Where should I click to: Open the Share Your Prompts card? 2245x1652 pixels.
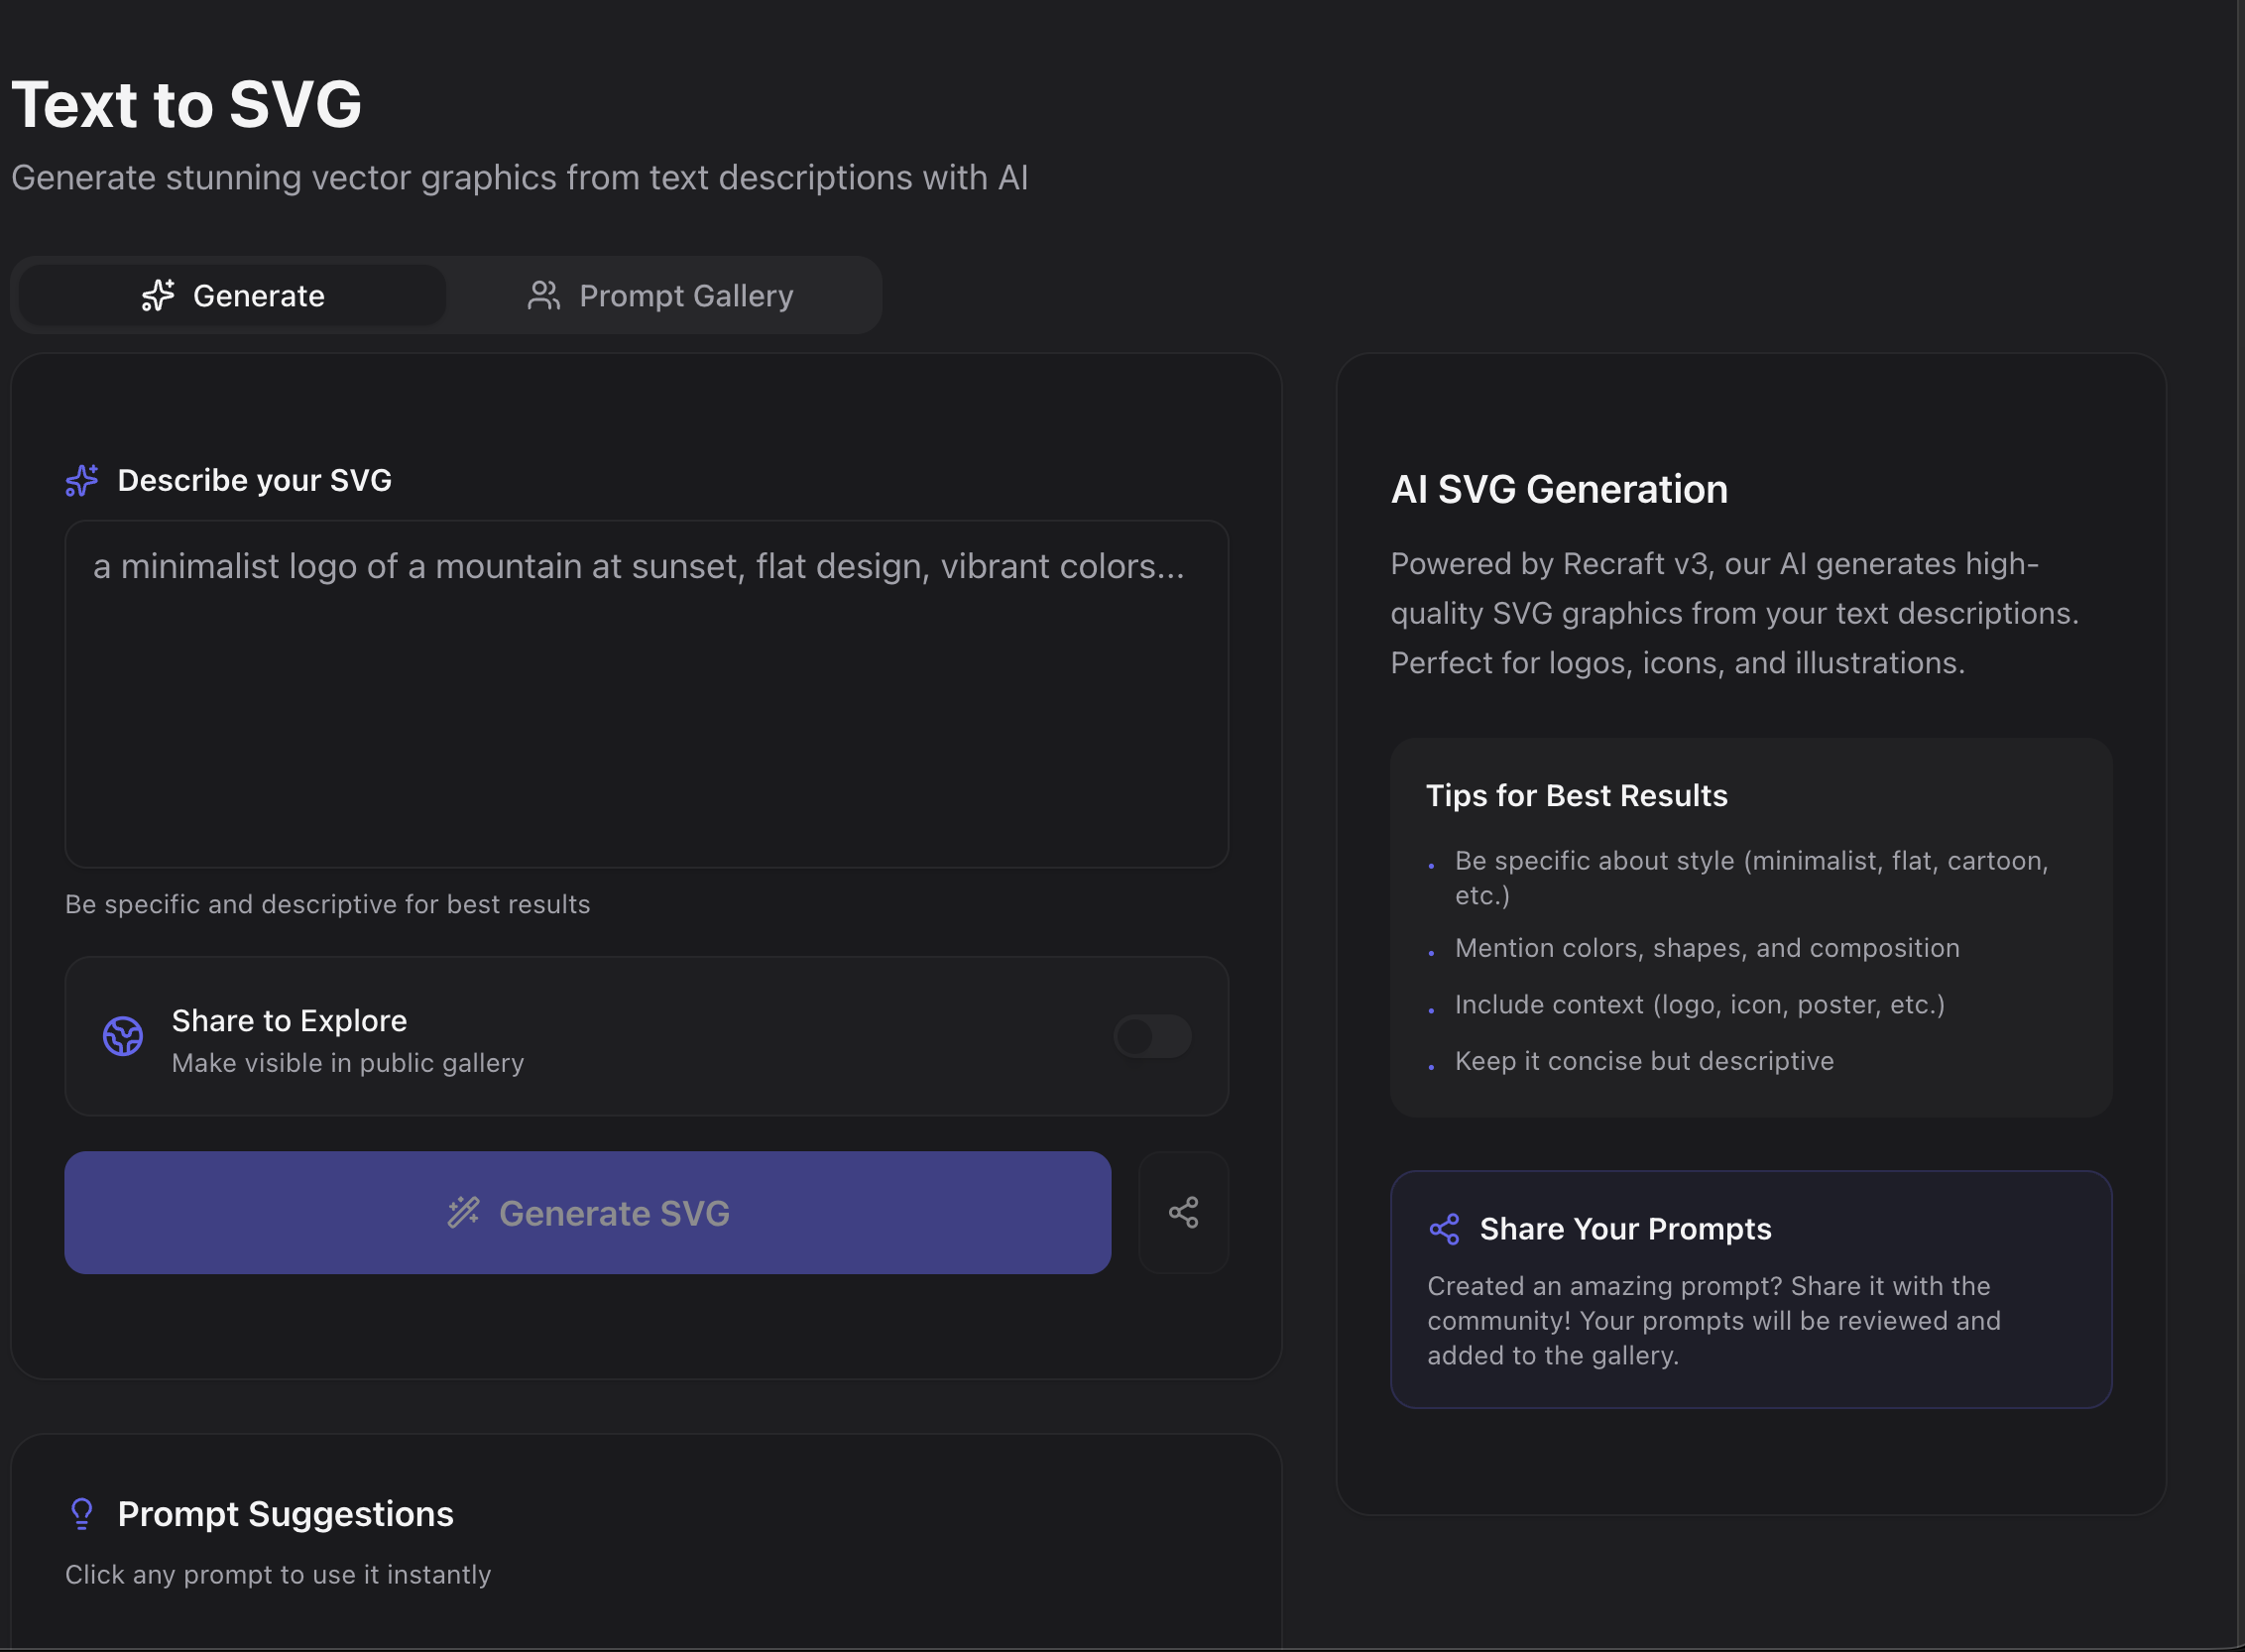(x=1750, y=1290)
